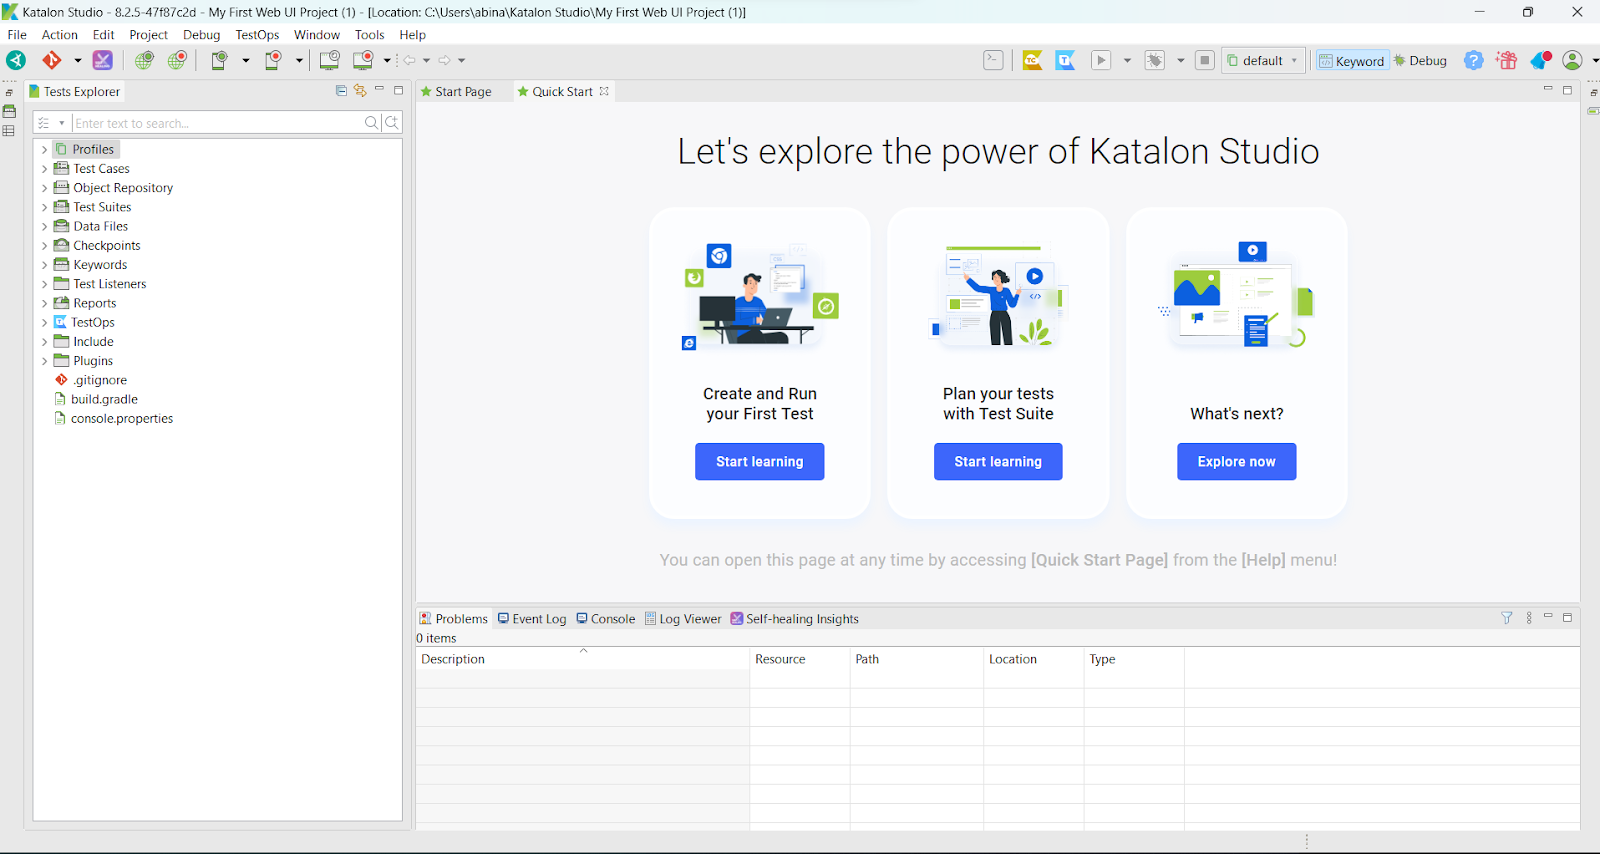Click the Debug bug run icon
1600x854 pixels.
tap(1155, 60)
